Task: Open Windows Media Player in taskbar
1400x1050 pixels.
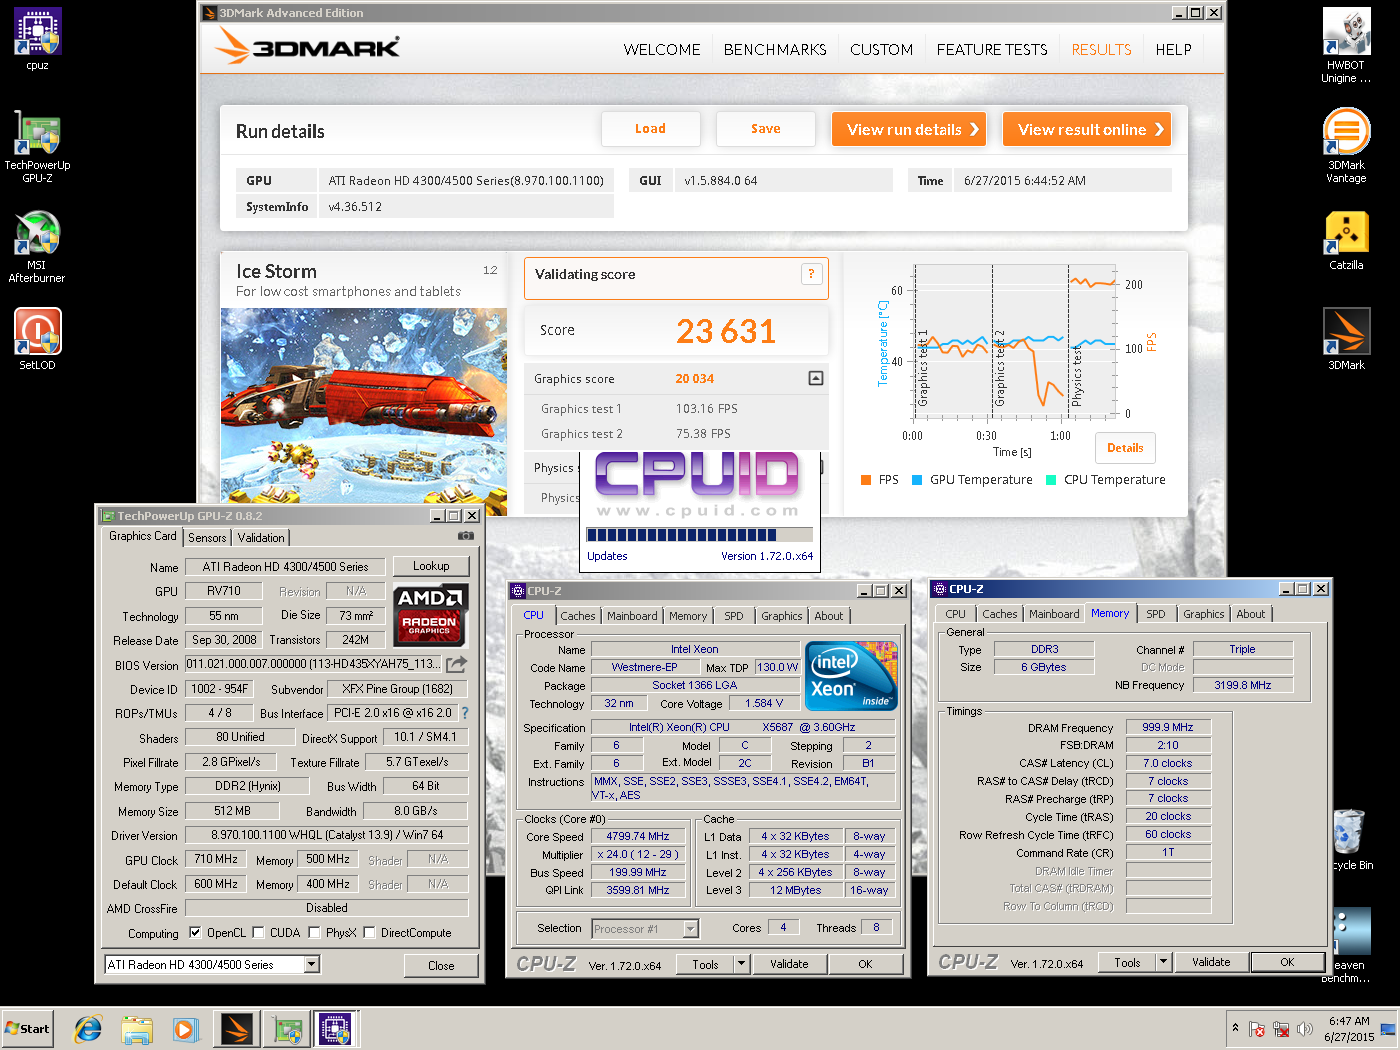Action: 185,1028
